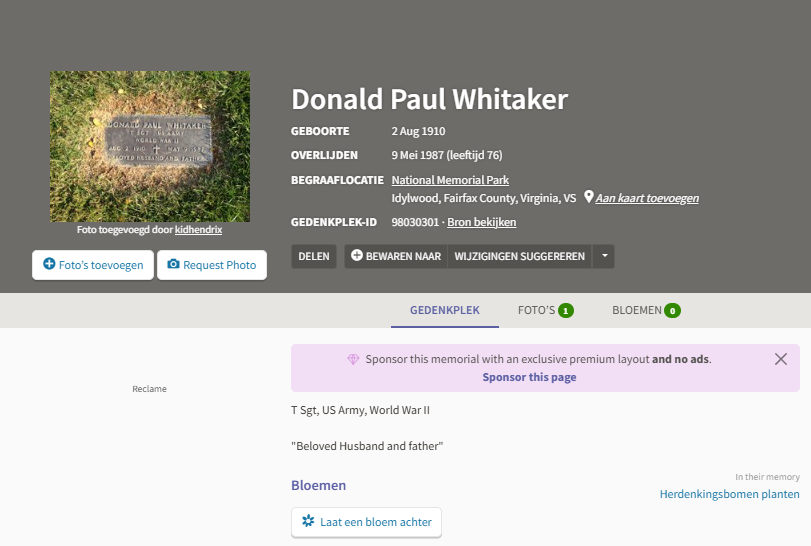Click the diamond premium icon
This screenshot has height=546, width=811.
353,359
